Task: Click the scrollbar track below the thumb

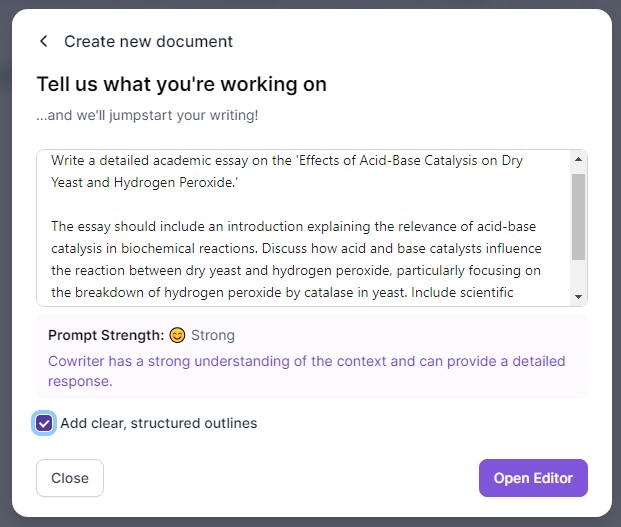Action: (x=578, y=275)
